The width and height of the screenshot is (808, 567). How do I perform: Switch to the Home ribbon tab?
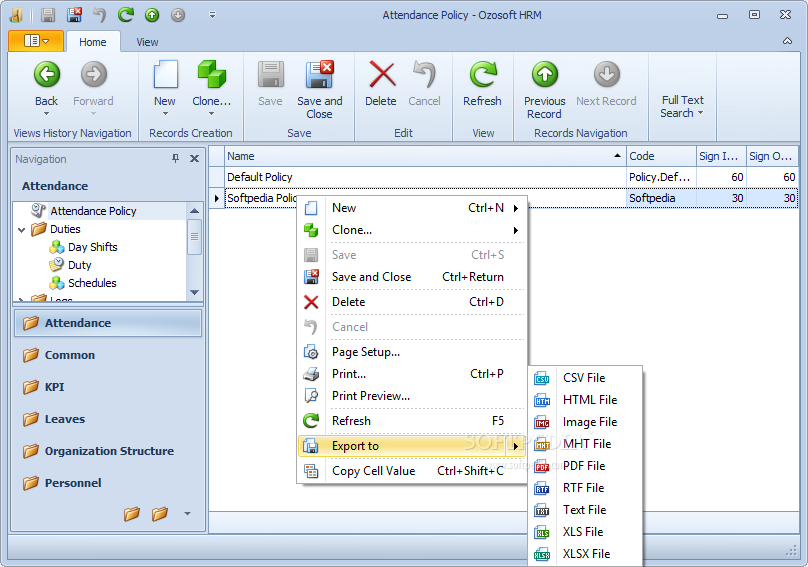(x=93, y=42)
